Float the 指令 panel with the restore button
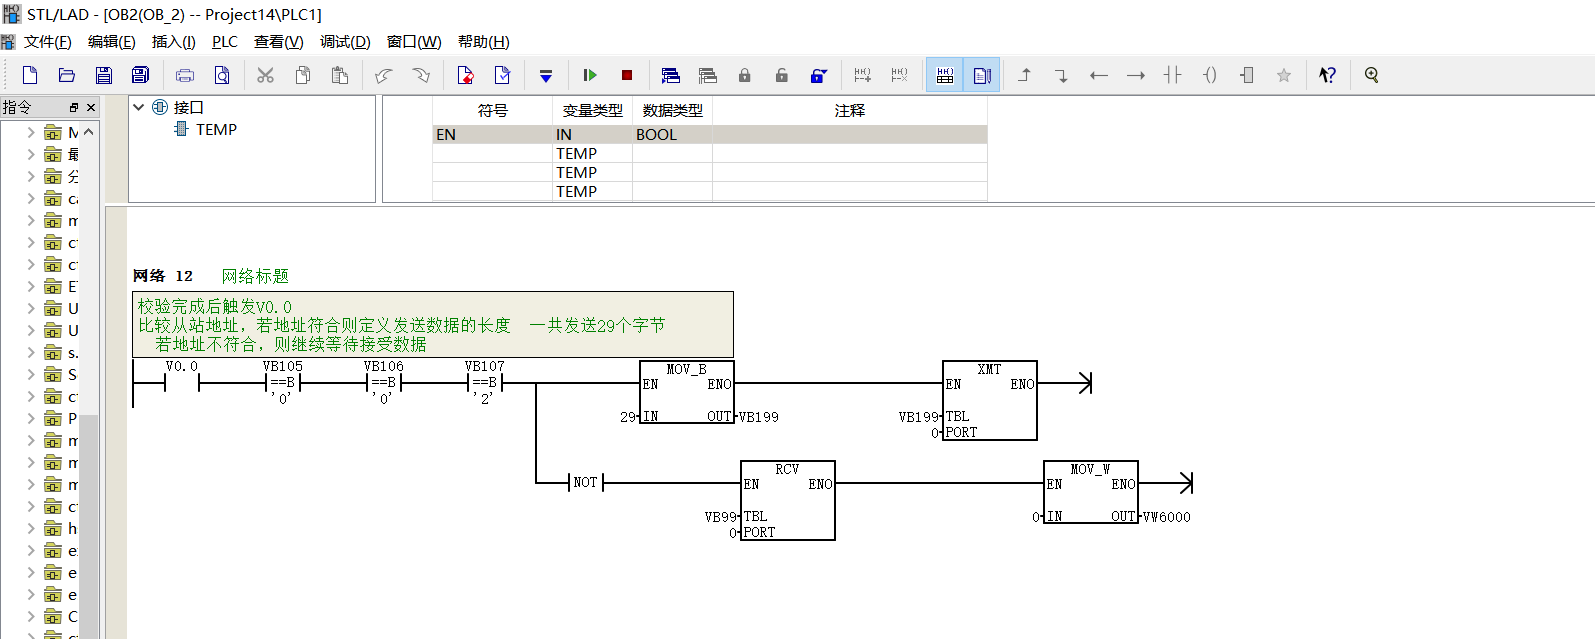 (x=74, y=107)
